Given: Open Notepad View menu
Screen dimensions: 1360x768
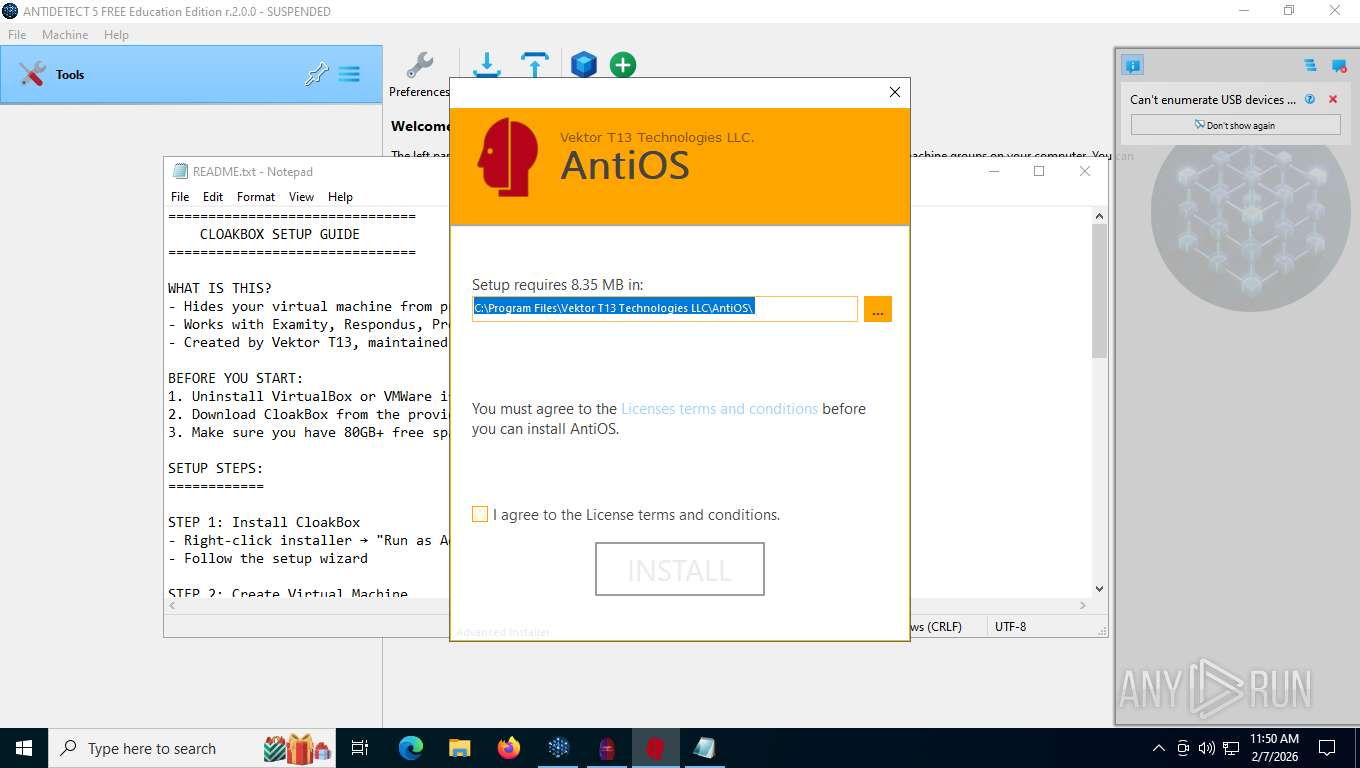Looking at the screenshot, I should coord(301,197).
